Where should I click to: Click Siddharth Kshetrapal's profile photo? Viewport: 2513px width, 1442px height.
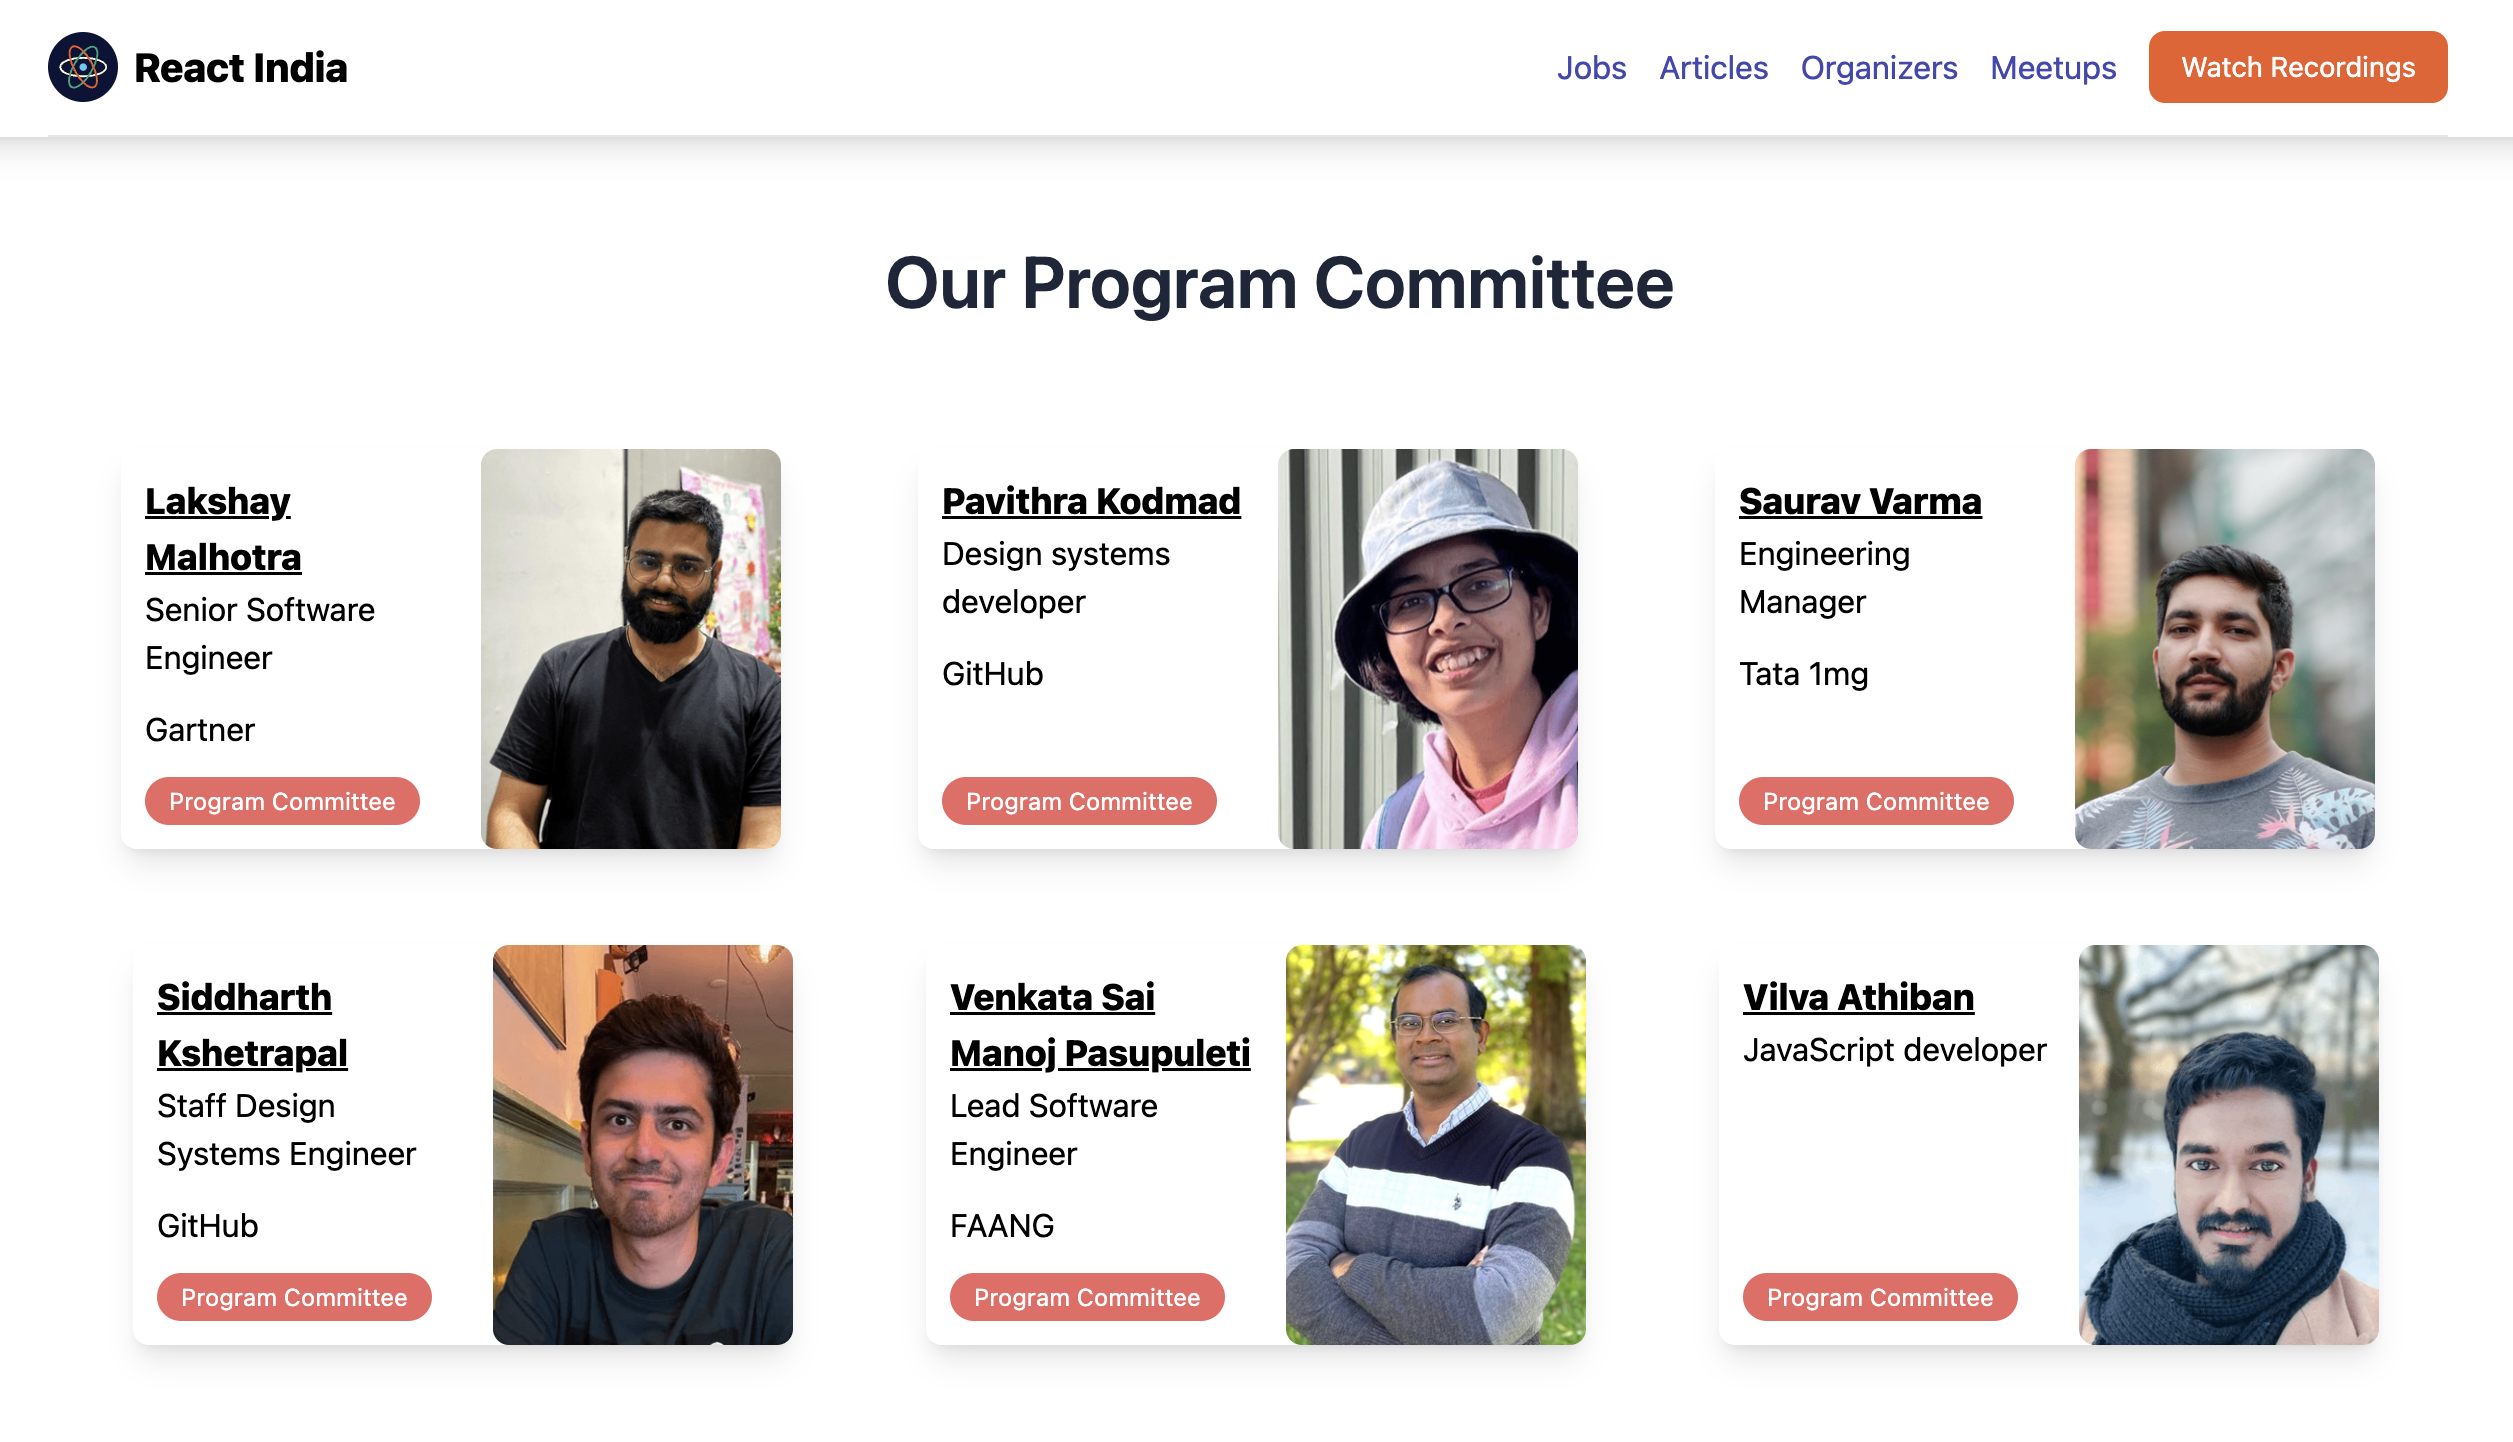[642, 1144]
